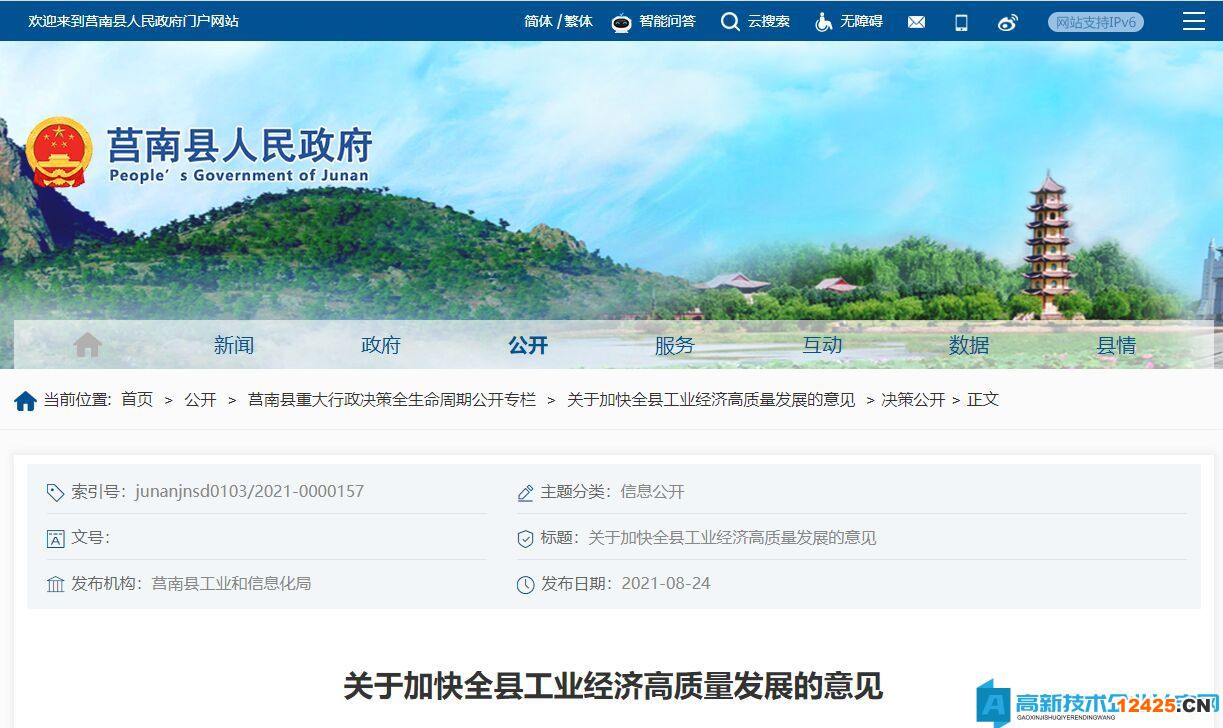Click 决策公开 breadcrumb link
The height and width of the screenshot is (728, 1223).
(x=913, y=400)
